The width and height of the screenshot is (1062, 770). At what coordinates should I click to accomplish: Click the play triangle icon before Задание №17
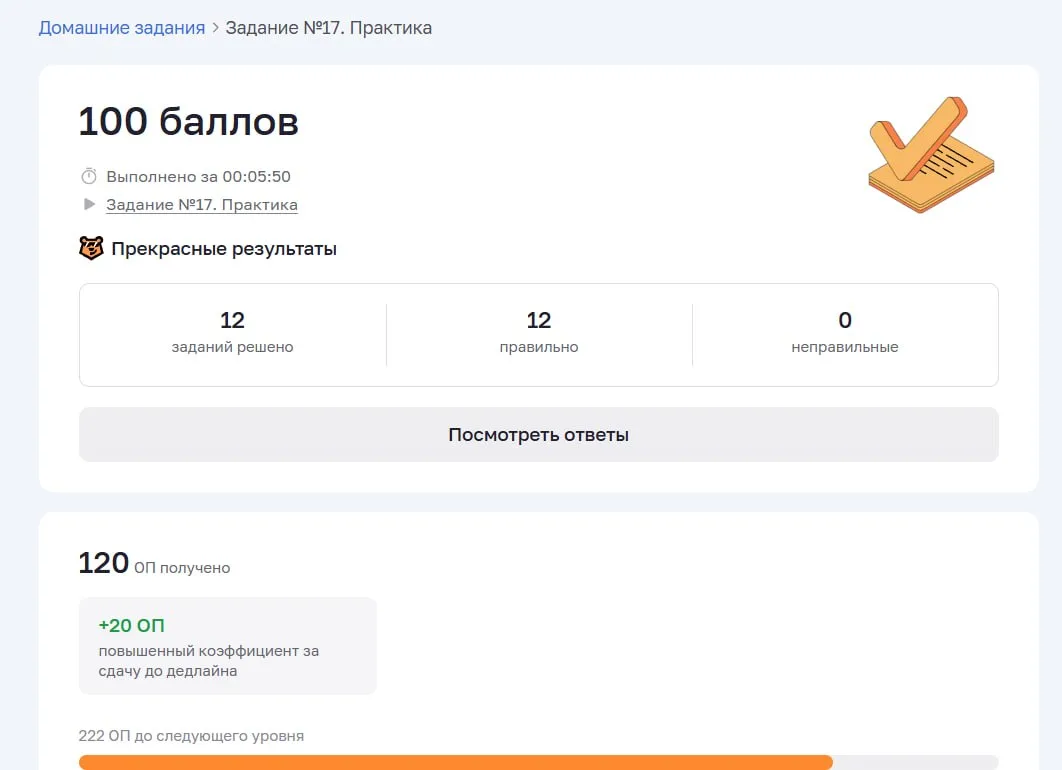pyautogui.click(x=89, y=204)
